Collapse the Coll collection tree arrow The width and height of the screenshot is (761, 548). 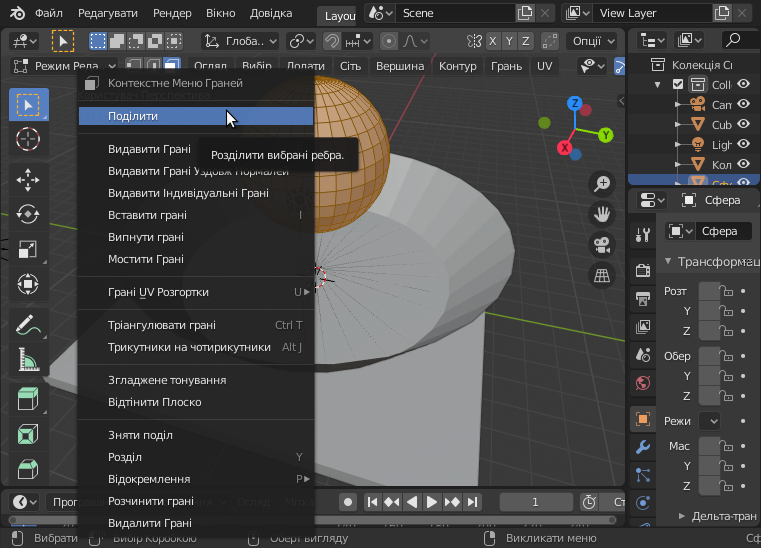click(658, 85)
